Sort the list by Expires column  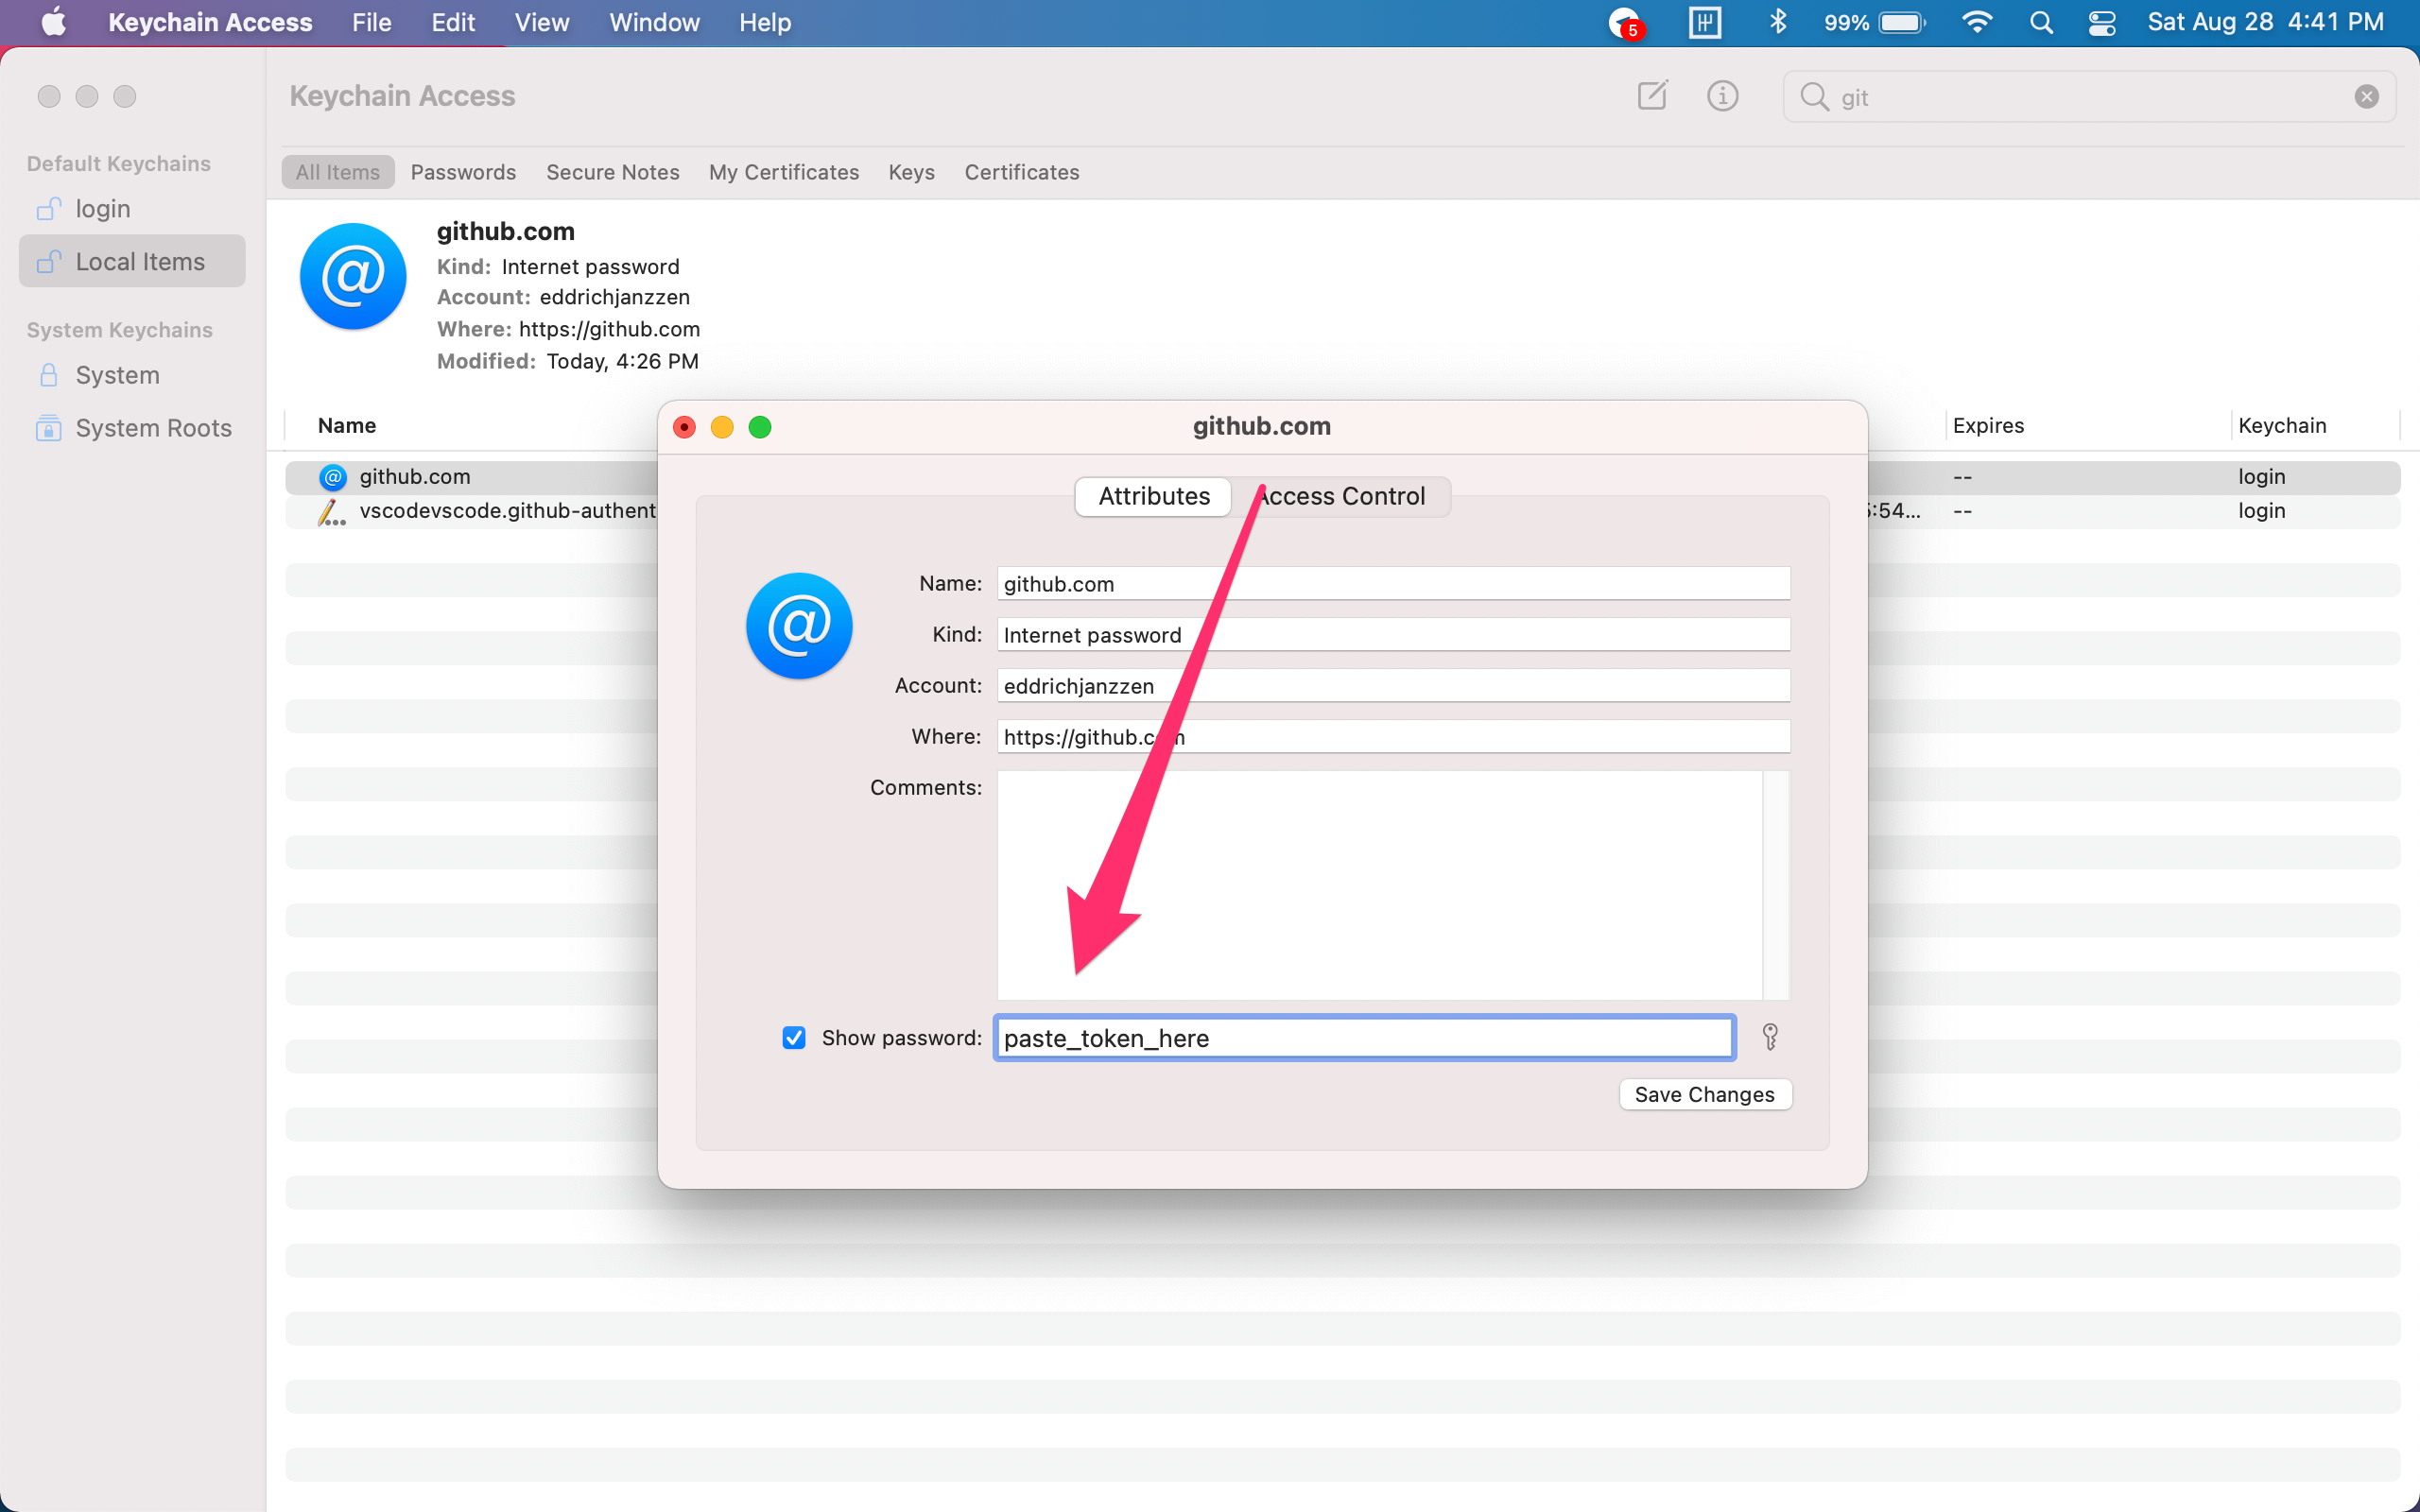(x=1988, y=426)
